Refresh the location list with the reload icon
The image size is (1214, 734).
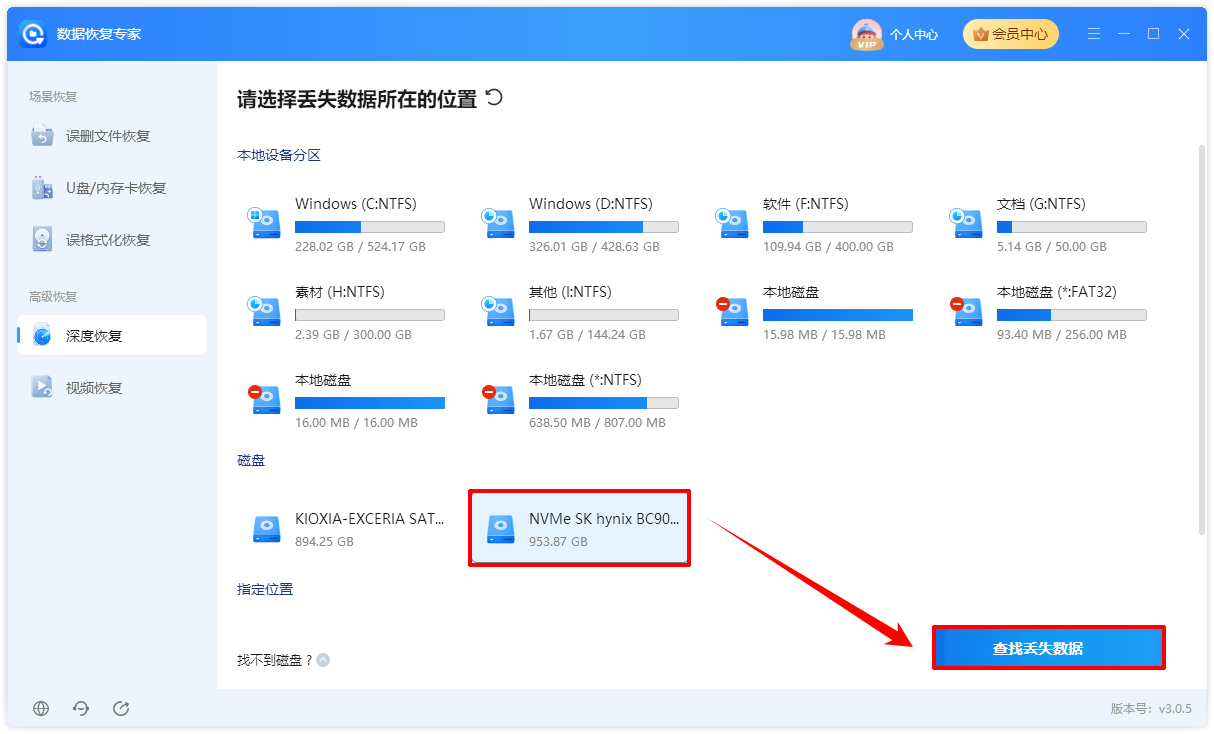click(494, 97)
